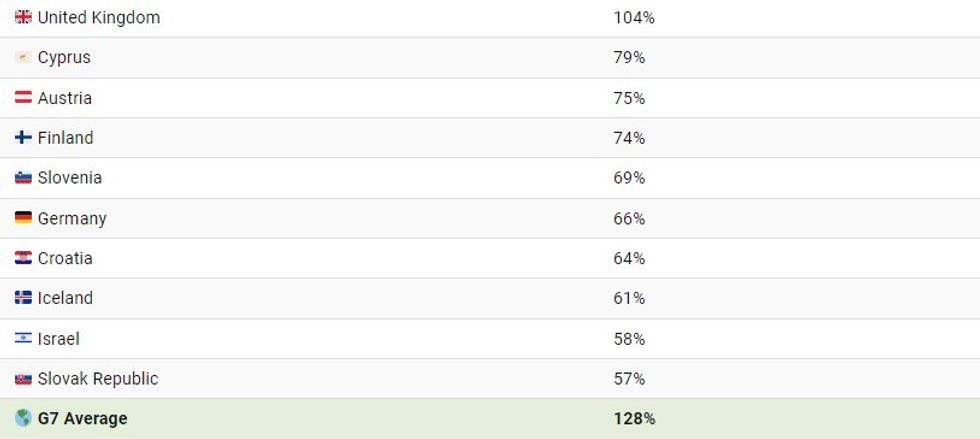This screenshot has width=980, height=439.
Task: Click the United Kingdom flag icon
Action: 23,18
